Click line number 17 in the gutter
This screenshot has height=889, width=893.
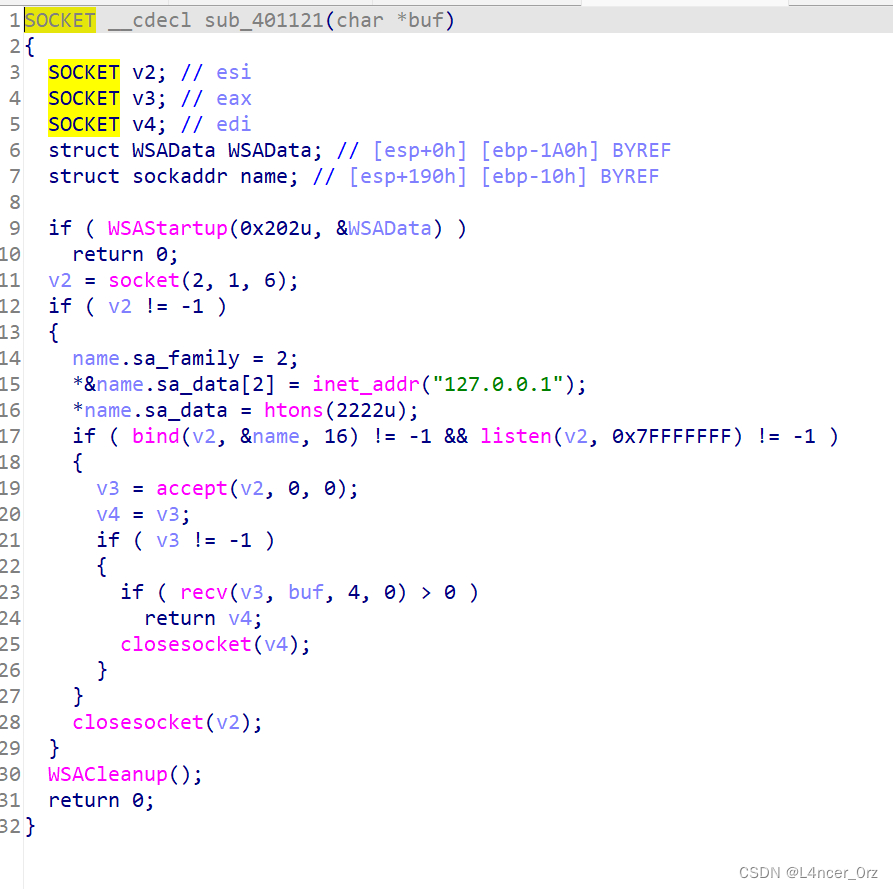(x=10, y=436)
